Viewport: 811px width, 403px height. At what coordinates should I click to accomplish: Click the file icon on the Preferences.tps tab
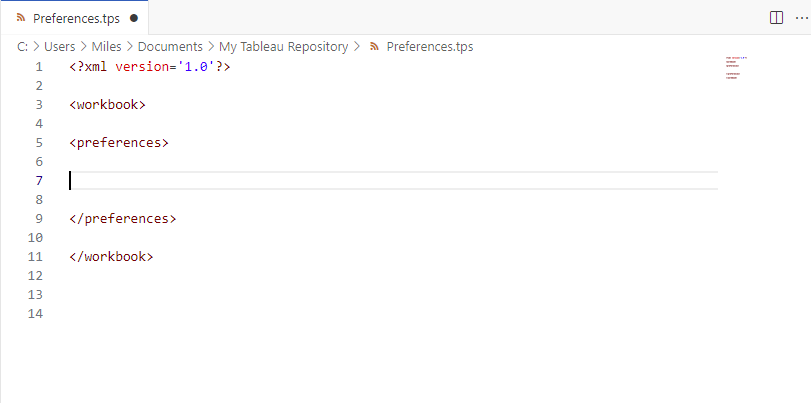pos(21,18)
